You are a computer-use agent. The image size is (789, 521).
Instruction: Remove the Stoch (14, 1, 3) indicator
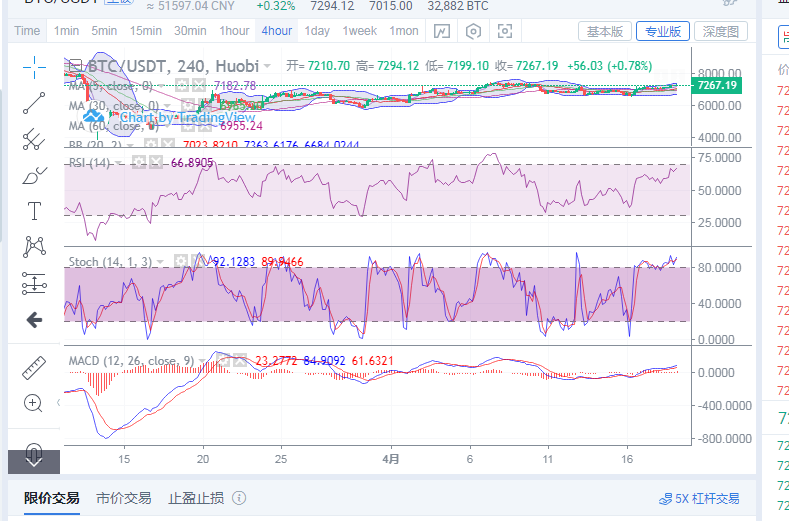tap(198, 261)
